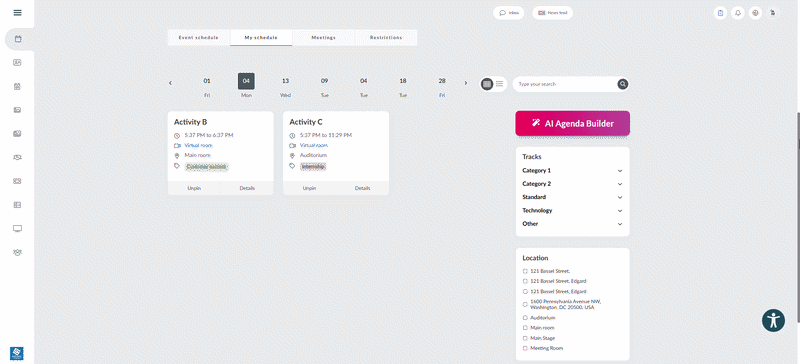Select date 13 Wed
This screenshot has height=364, width=800.
[285, 87]
